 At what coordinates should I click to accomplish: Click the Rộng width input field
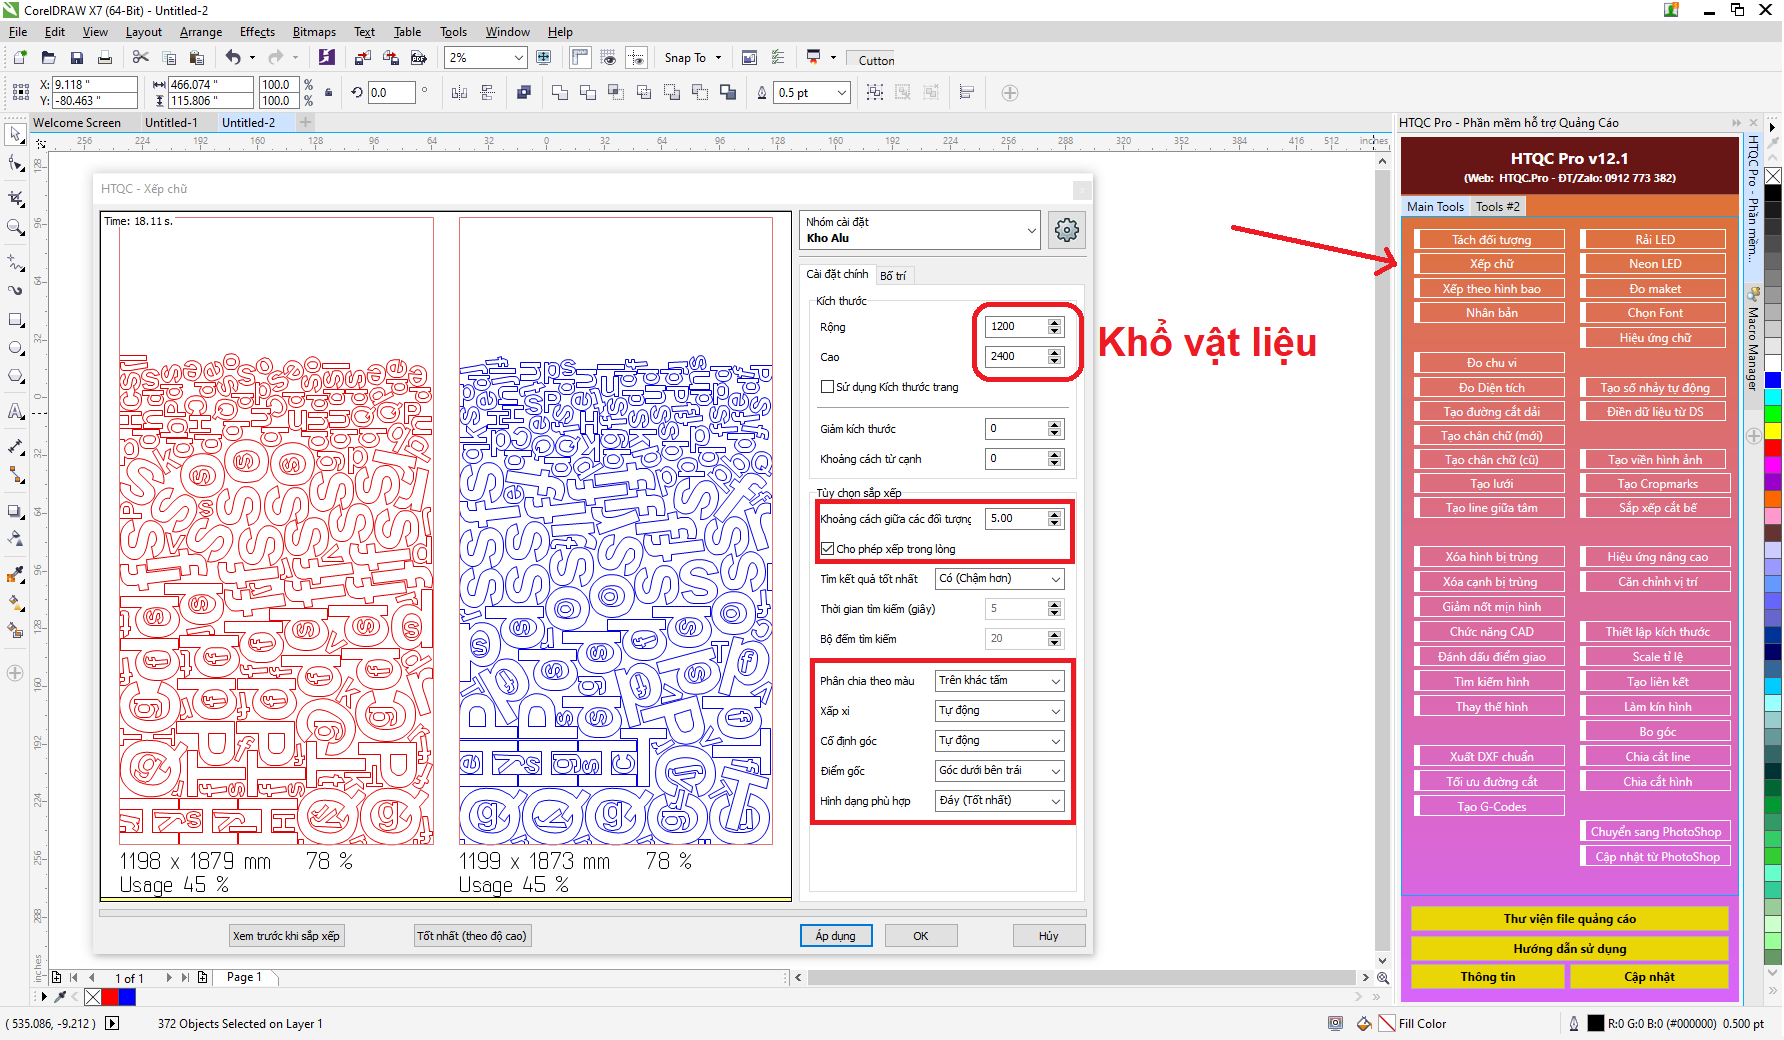pyautogui.click(x=1017, y=327)
